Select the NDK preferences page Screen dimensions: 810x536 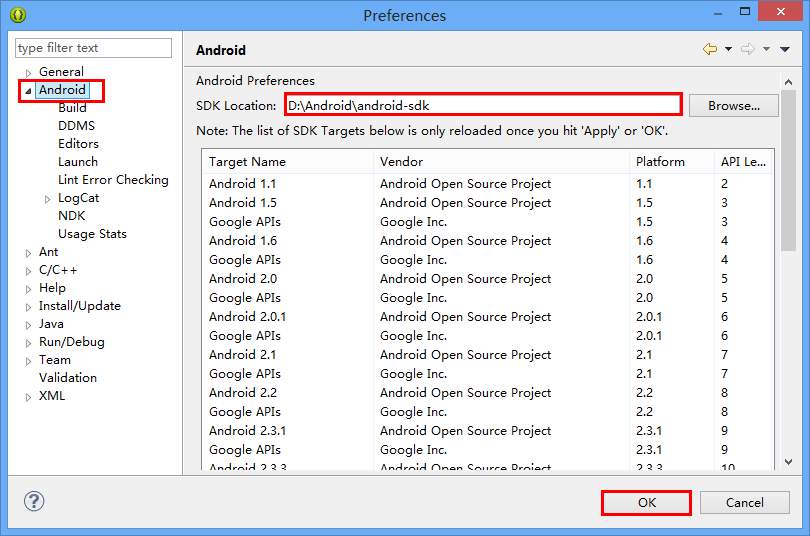click(71, 215)
